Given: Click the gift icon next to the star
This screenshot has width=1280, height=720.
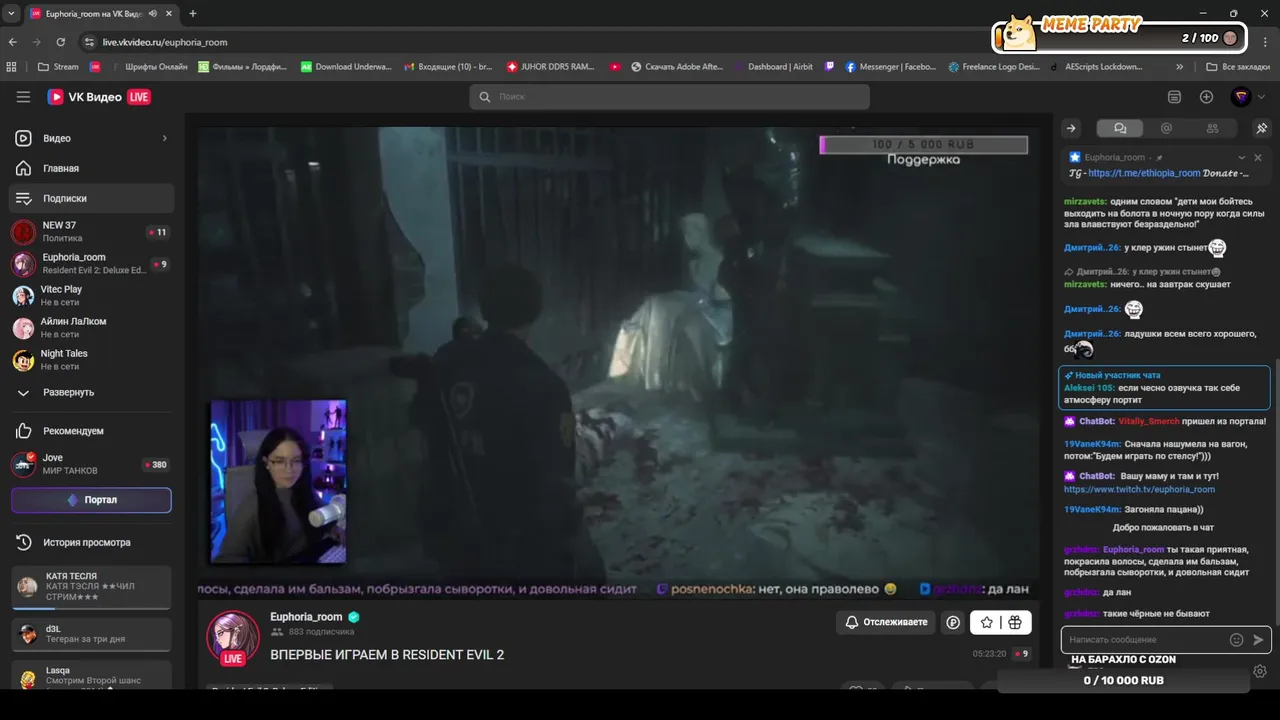Looking at the screenshot, I should (x=1015, y=622).
